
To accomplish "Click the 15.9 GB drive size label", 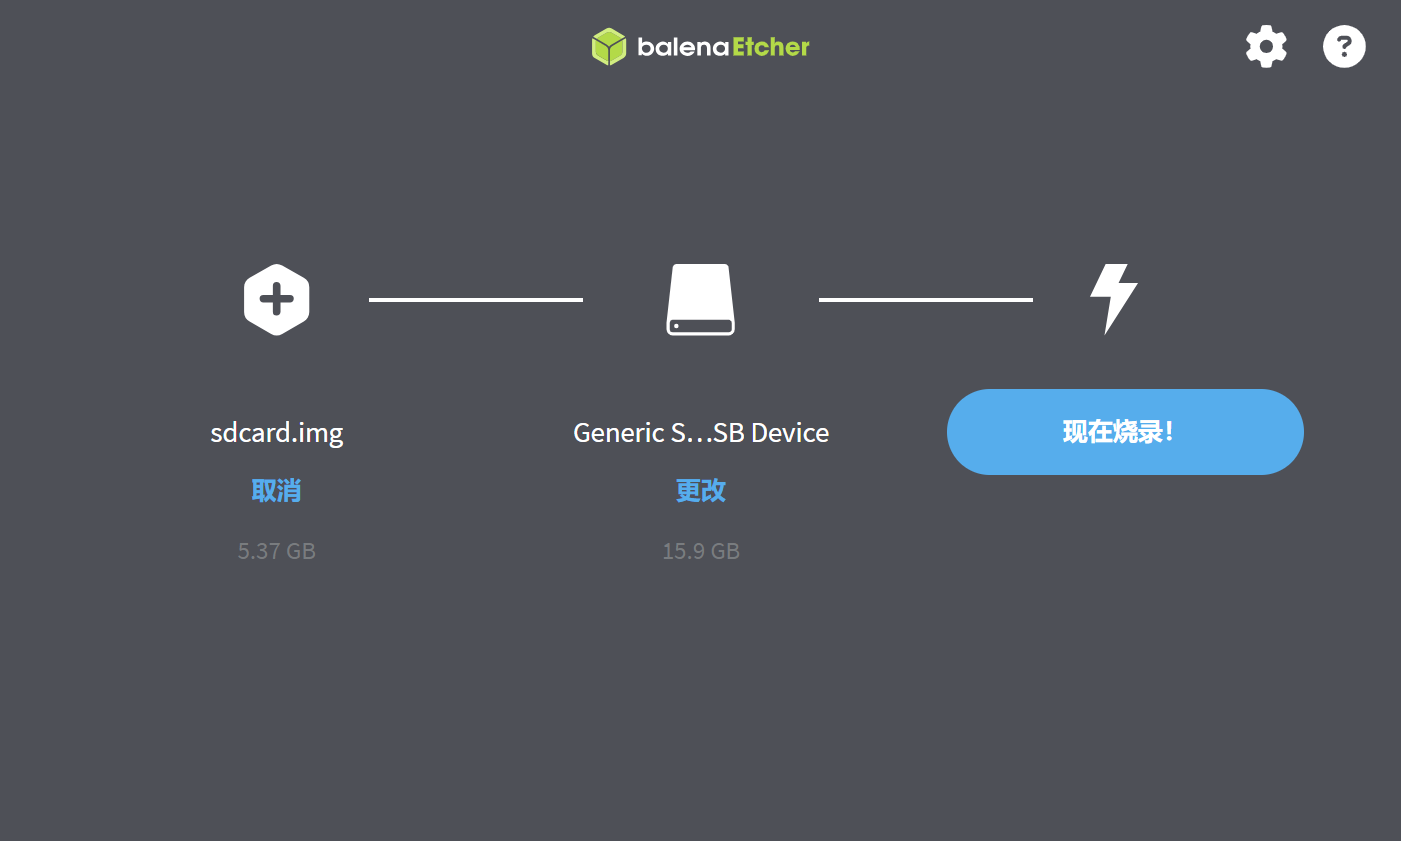I will 701,551.
